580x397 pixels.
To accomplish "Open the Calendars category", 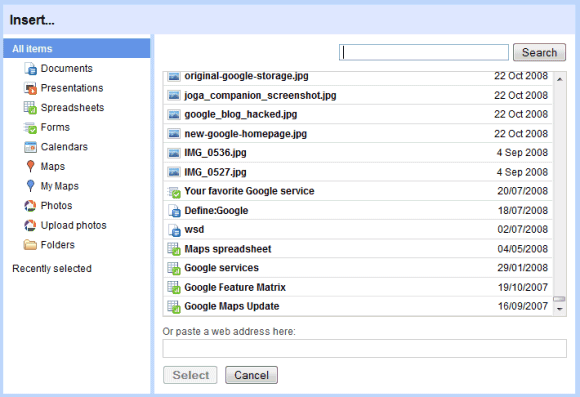I will 64,147.
